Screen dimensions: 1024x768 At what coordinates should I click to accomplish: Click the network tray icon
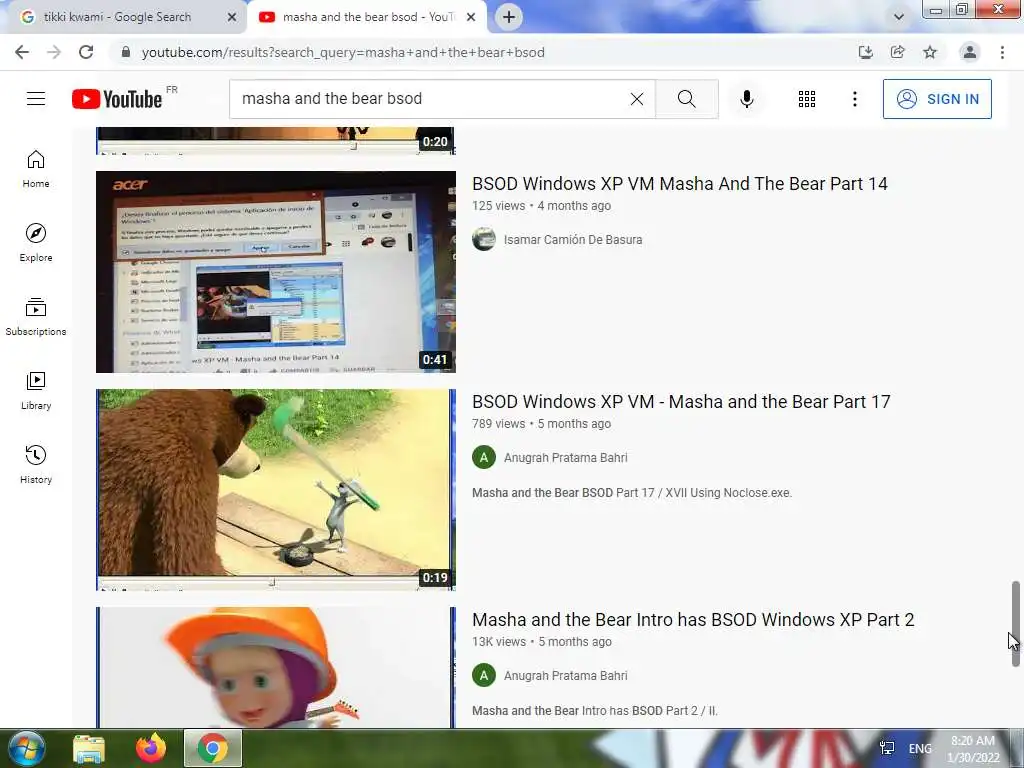point(887,748)
